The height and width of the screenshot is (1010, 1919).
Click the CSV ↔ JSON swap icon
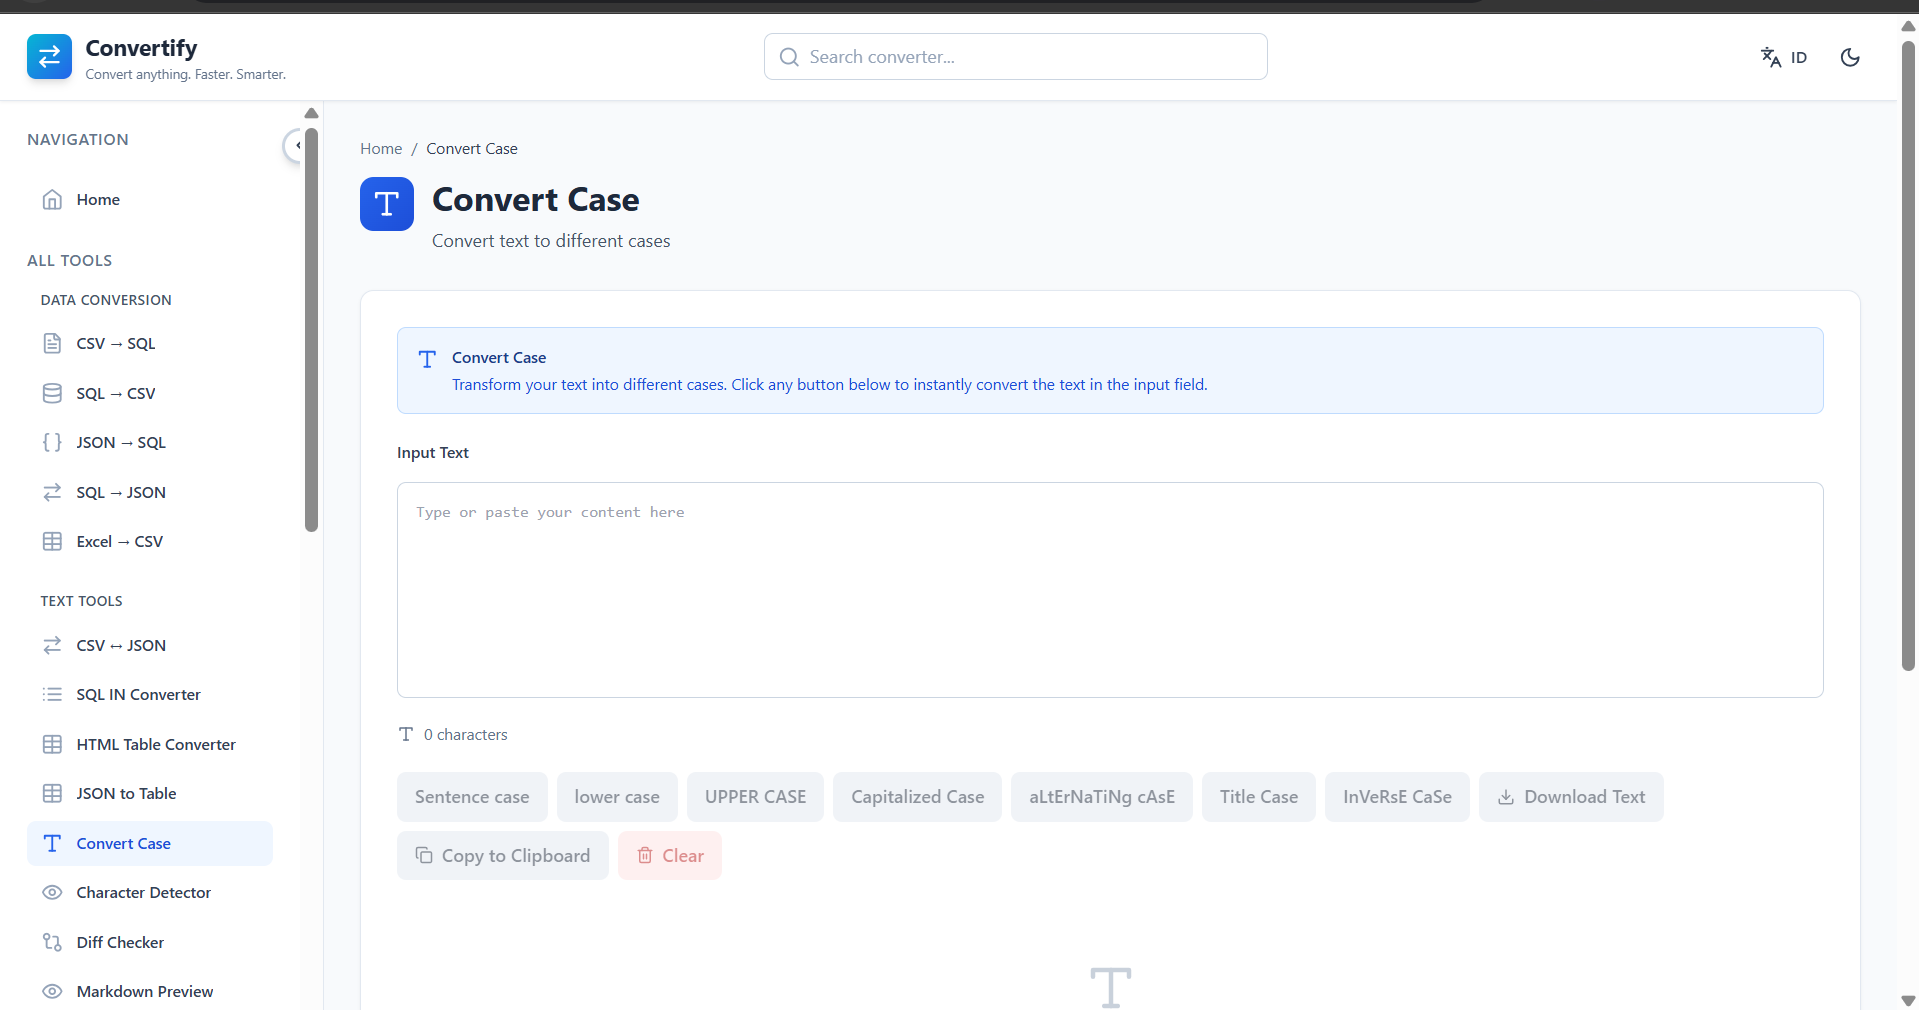[x=53, y=645]
